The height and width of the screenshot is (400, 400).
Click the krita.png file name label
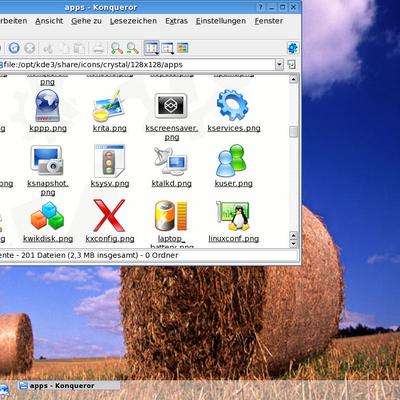(110, 128)
